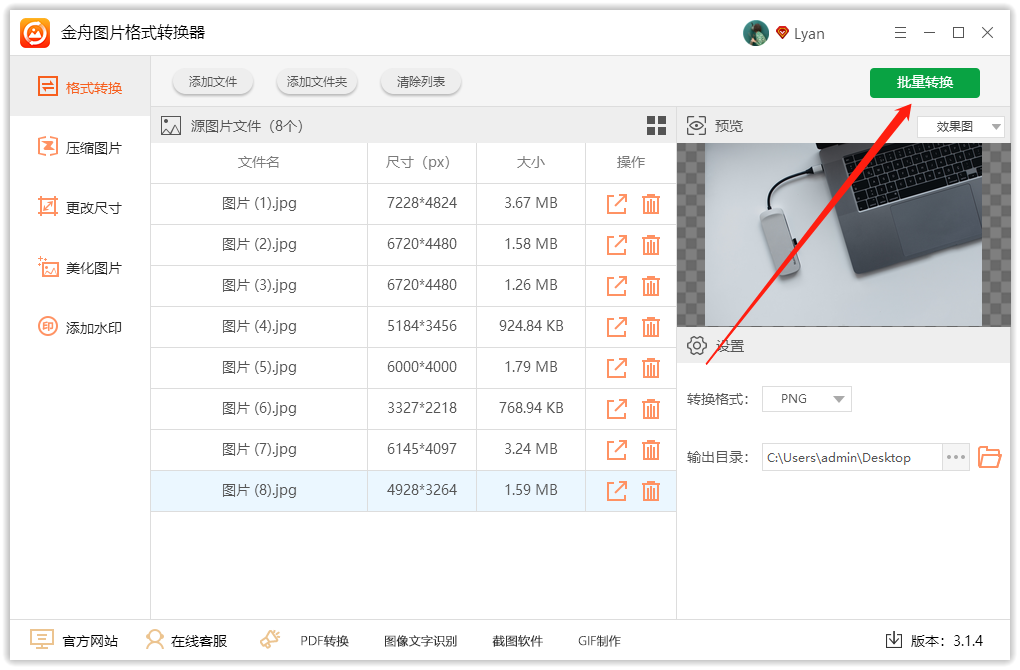
Task: Click the 添加文件夹 button
Action: click(317, 82)
